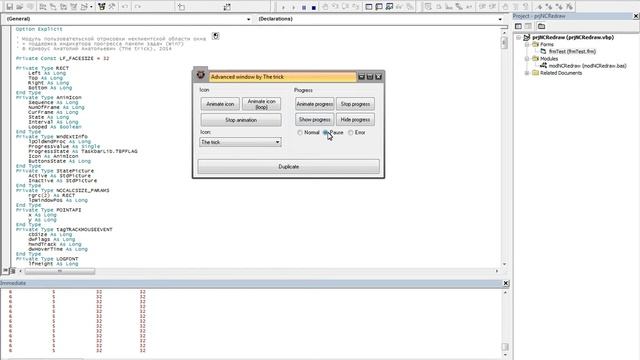
Task: Click the Toggle Bookmark flag icon
Action: pyautogui.click(x=539, y=7)
